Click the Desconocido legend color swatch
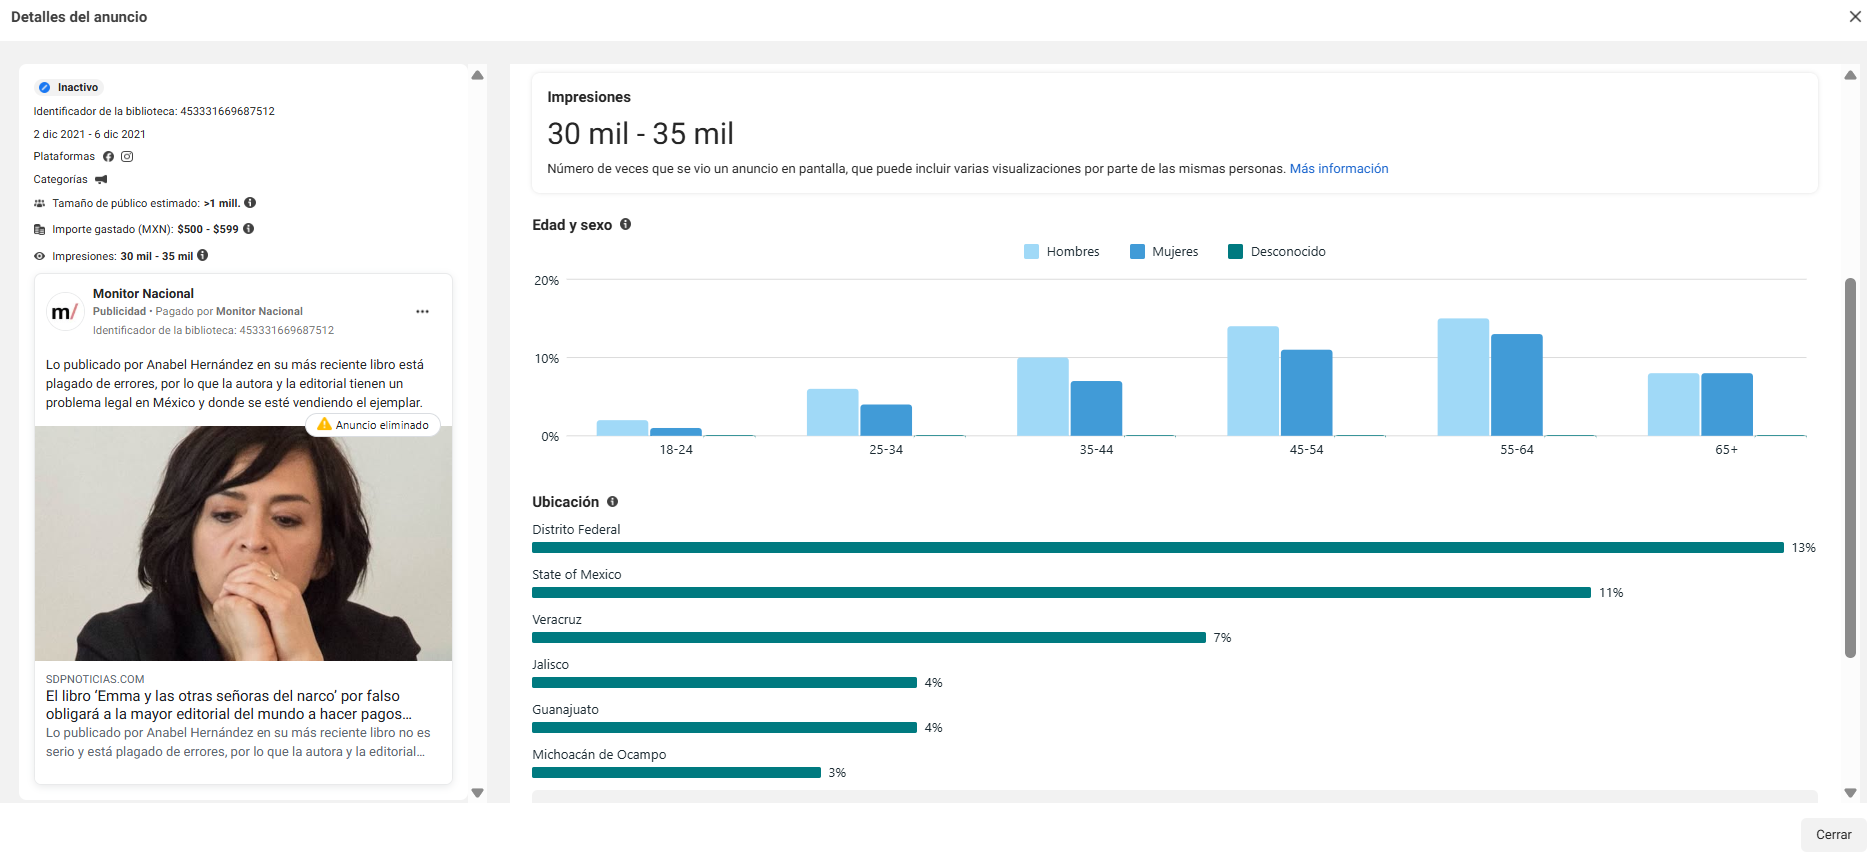Image resolution: width=1867 pixels, height=861 pixels. [1235, 252]
